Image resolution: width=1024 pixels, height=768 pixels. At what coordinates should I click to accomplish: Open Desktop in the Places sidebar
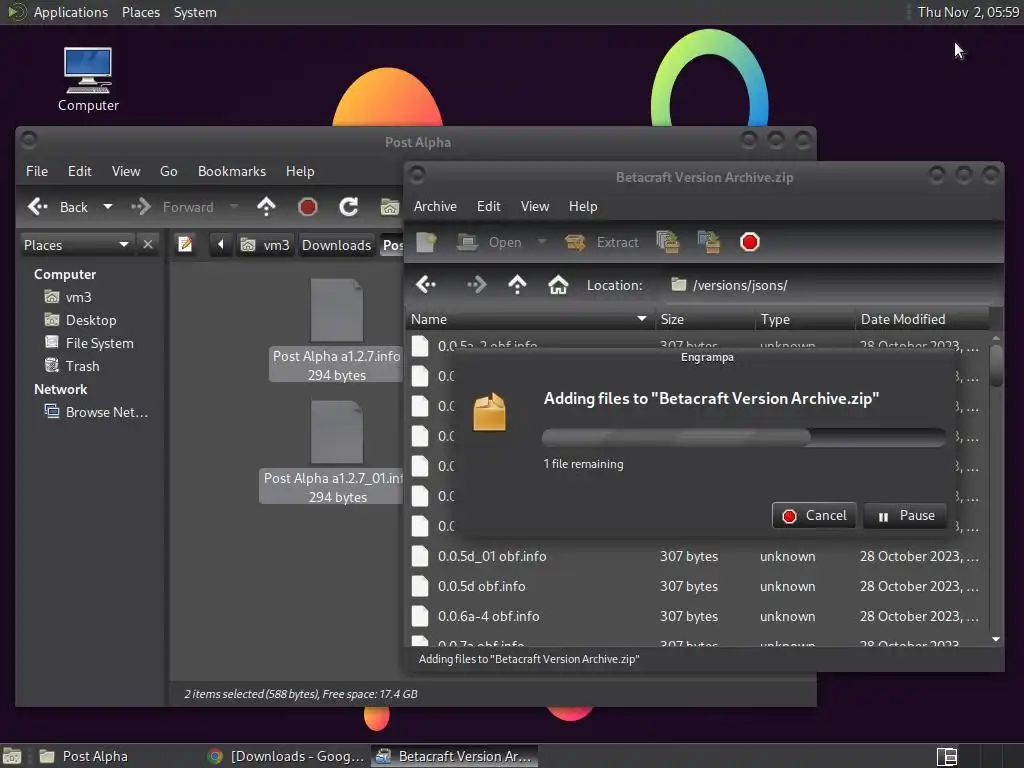tap(91, 320)
